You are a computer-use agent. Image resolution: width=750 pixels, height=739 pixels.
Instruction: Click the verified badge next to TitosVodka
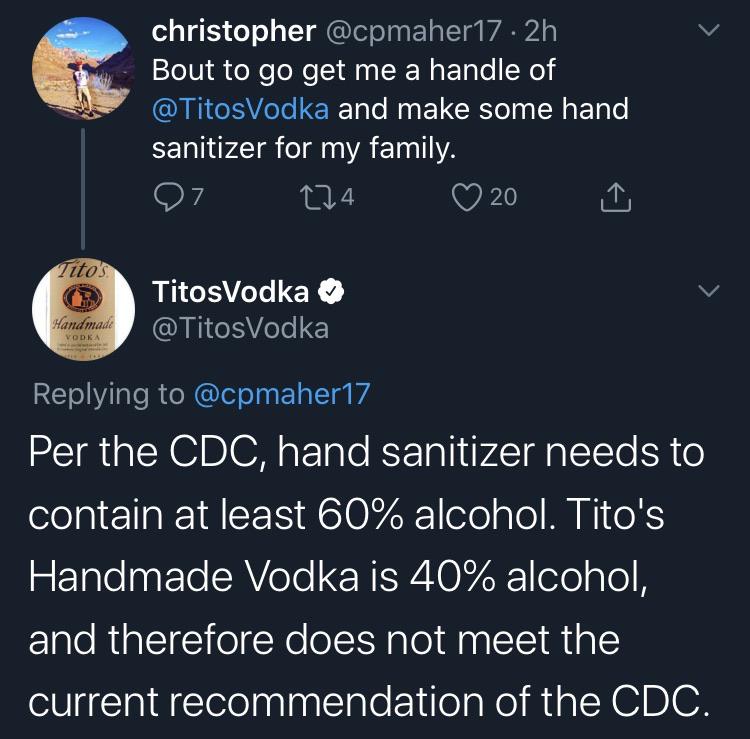point(331,292)
